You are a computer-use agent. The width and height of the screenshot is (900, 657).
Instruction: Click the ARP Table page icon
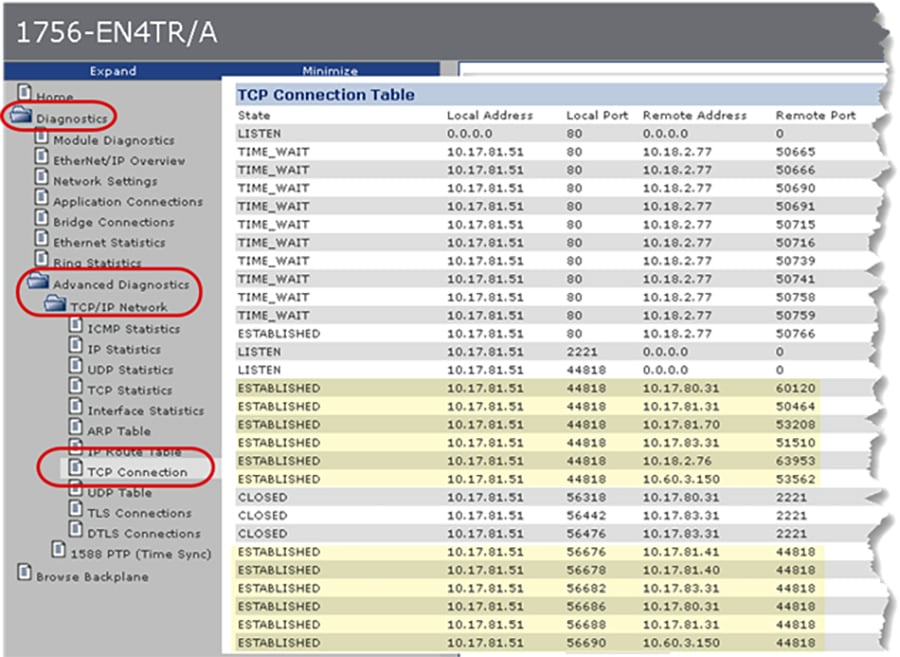(76, 427)
